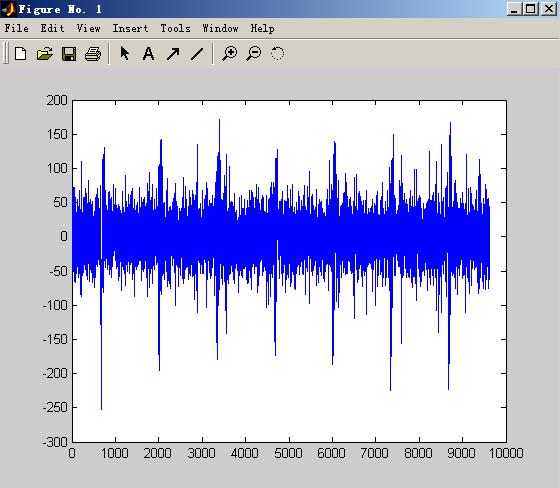Expand the View menu

pyautogui.click(x=88, y=28)
